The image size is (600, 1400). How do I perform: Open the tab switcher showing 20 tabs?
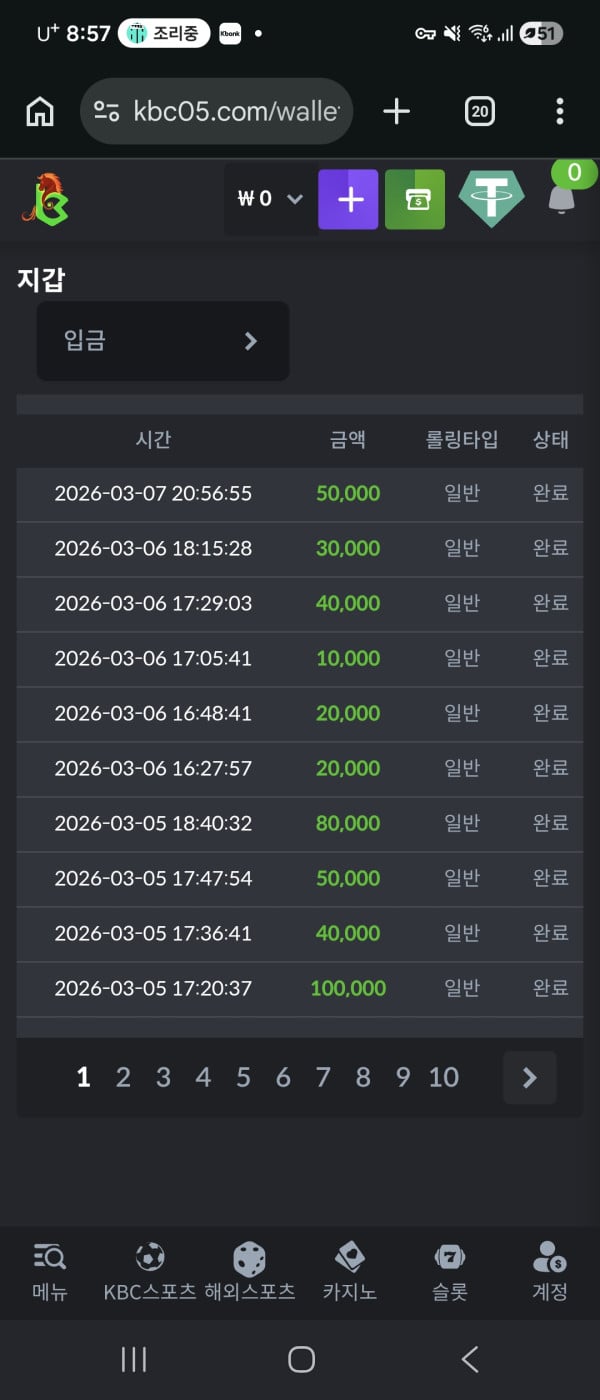coord(480,111)
